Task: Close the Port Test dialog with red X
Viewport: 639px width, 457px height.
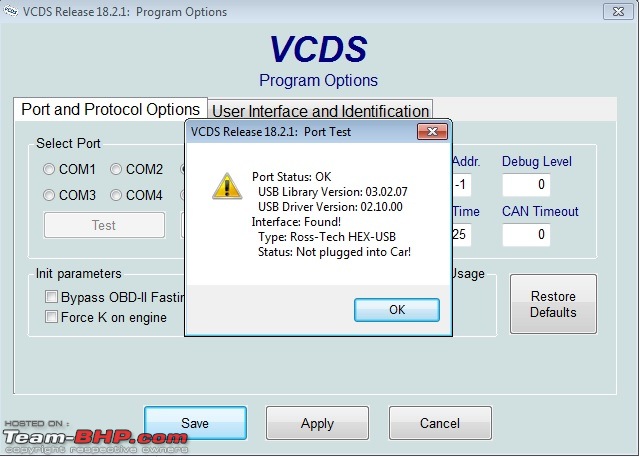Action: pyautogui.click(x=432, y=131)
